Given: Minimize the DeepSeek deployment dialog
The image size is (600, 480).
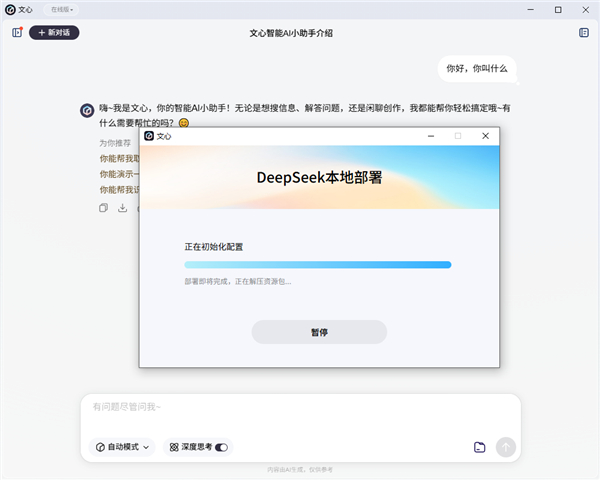Looking at the screenshot, I should pos(431,136).
